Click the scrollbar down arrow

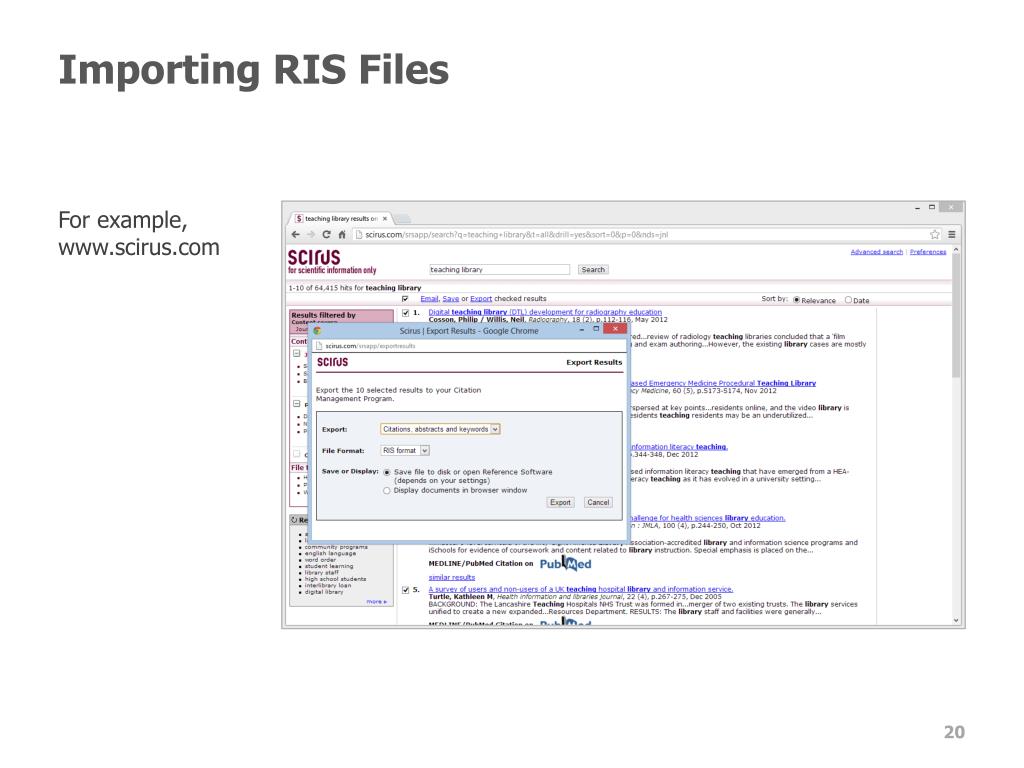pos(956,620)
